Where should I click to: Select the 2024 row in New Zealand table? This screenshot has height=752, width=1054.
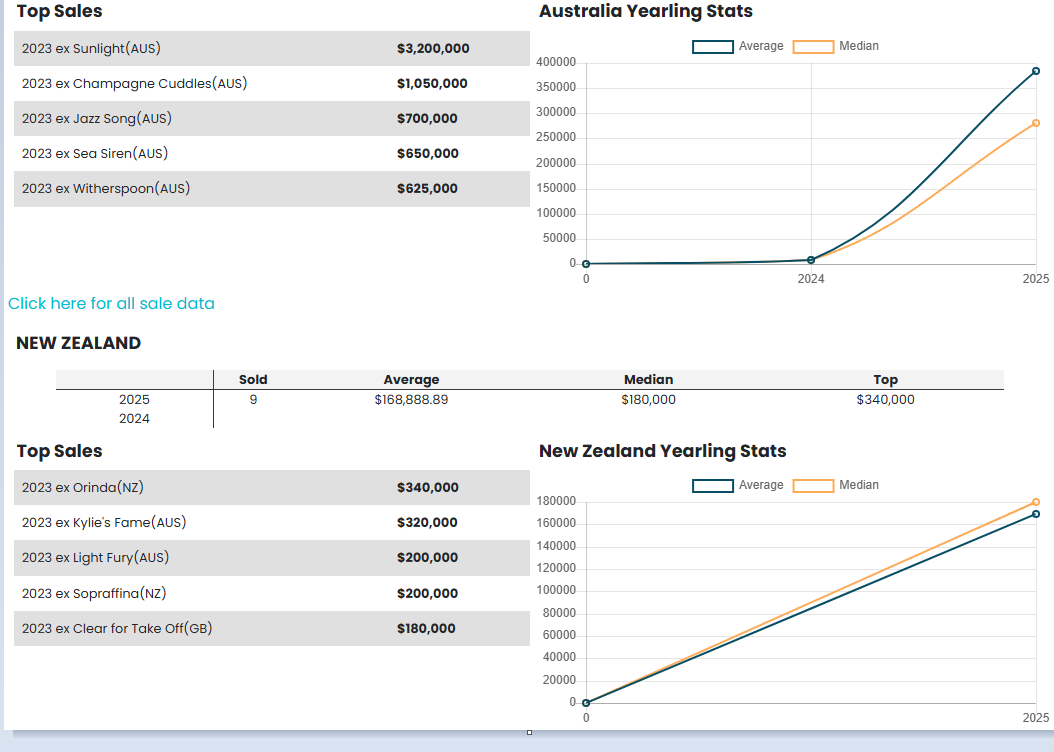[134, 418]
